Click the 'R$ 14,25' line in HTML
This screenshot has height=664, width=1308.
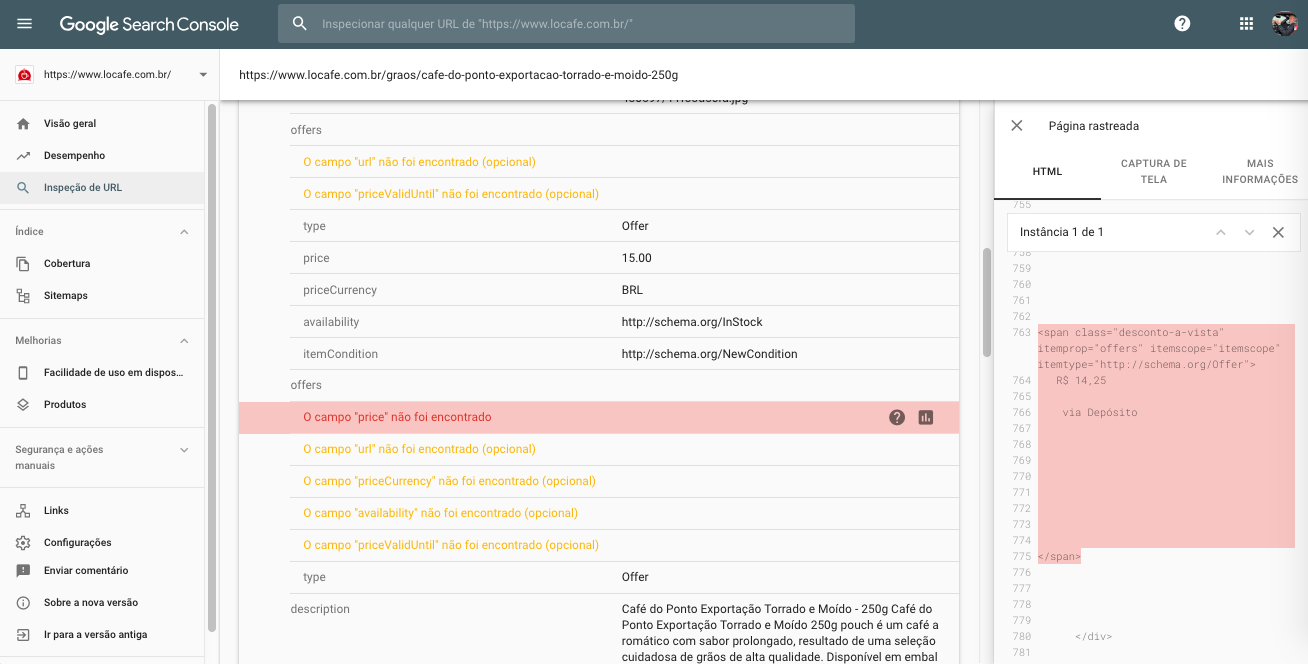[x=1081, y=381]
